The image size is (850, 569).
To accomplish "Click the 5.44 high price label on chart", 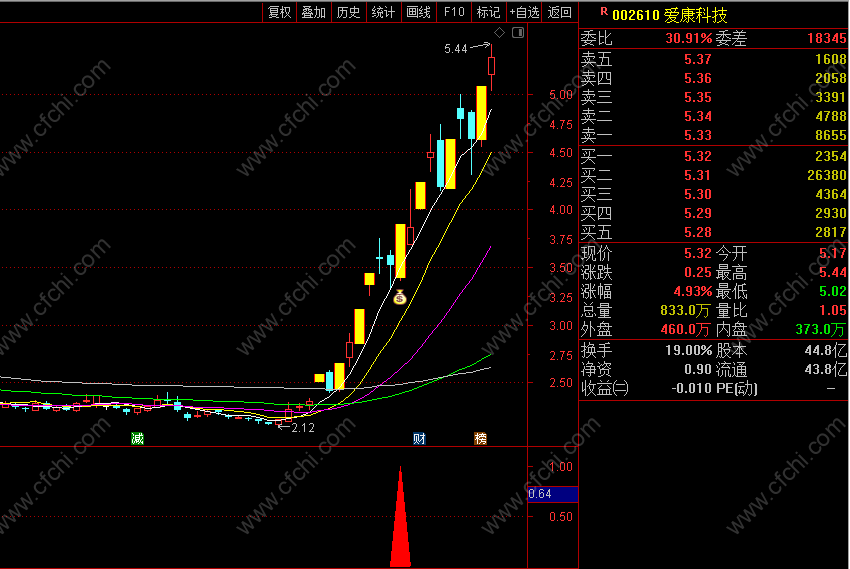I will click(x=455, y=49).
